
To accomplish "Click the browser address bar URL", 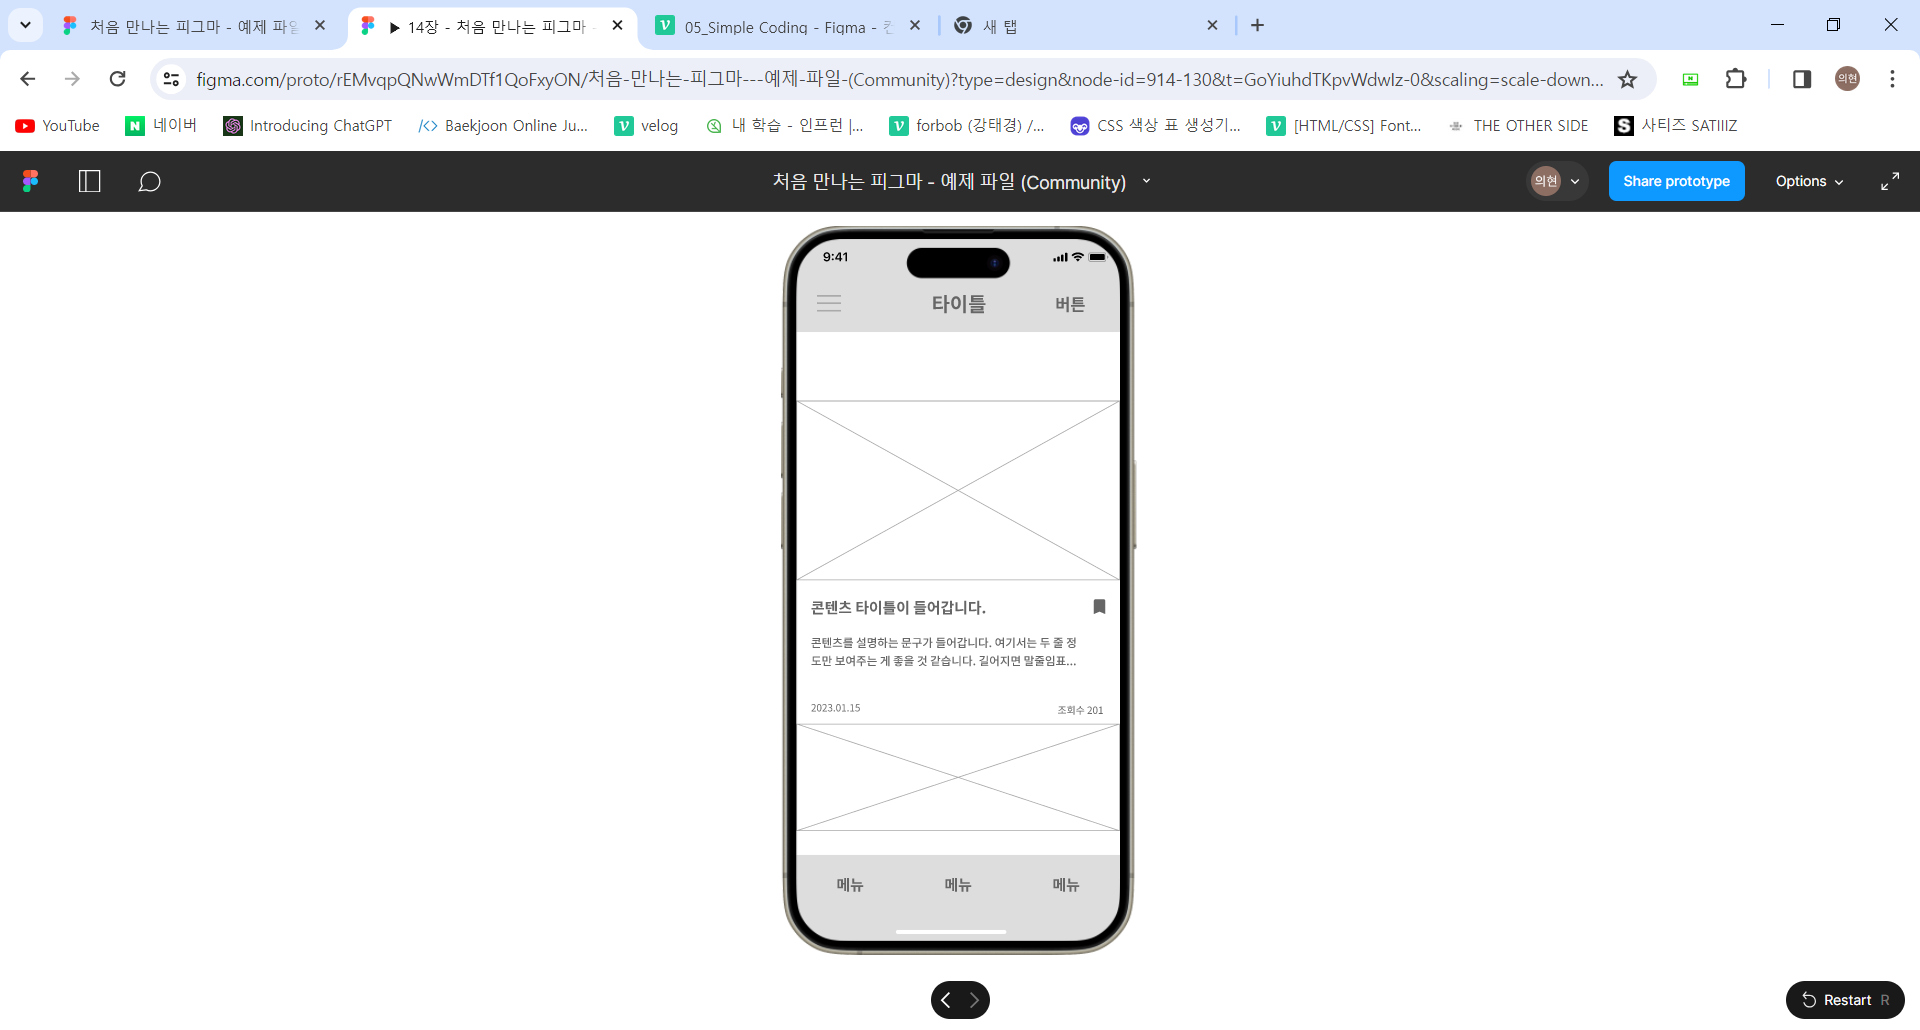I will coord(898,79).
